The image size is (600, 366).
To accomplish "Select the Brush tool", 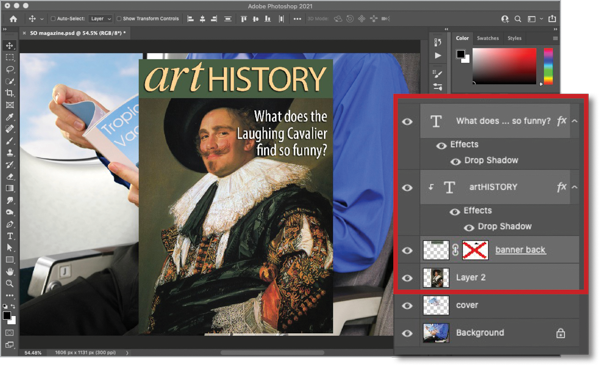I will point(10,141).
